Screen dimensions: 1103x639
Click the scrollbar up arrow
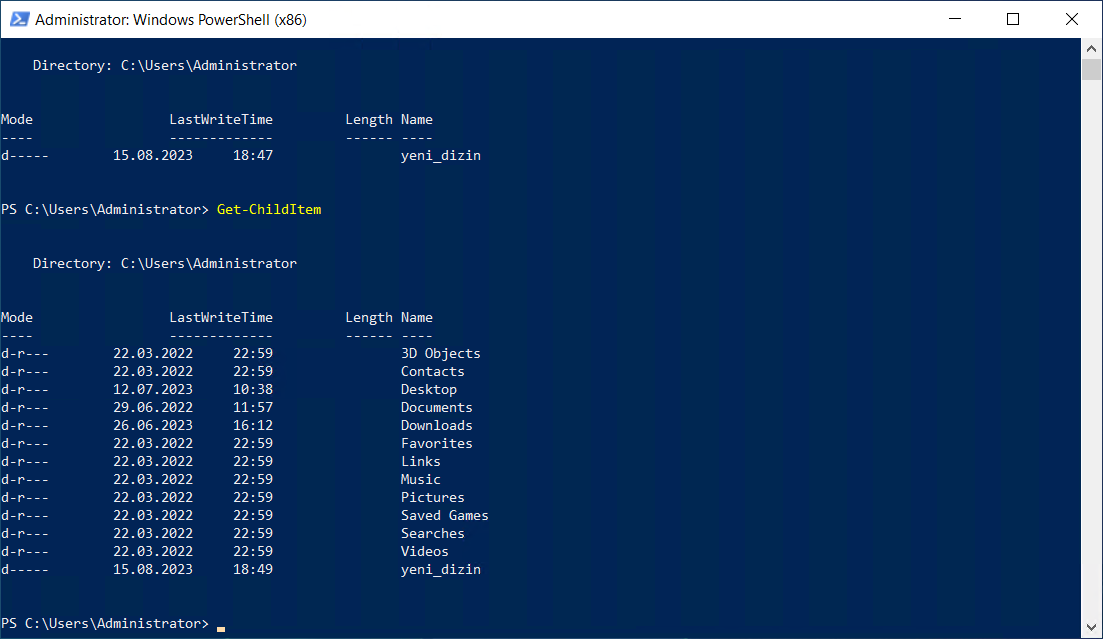point(1090,47)
